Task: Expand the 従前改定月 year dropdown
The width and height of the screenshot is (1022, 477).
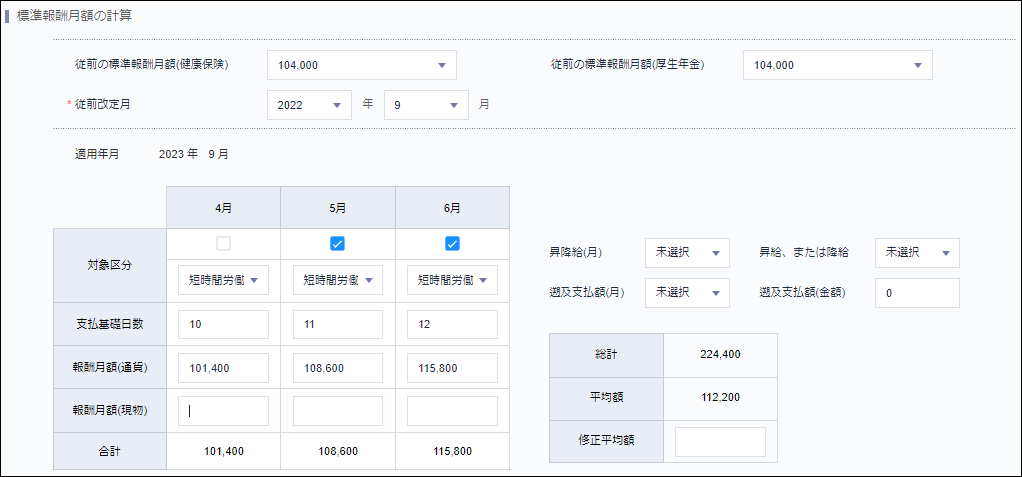Action: (309, 105)
